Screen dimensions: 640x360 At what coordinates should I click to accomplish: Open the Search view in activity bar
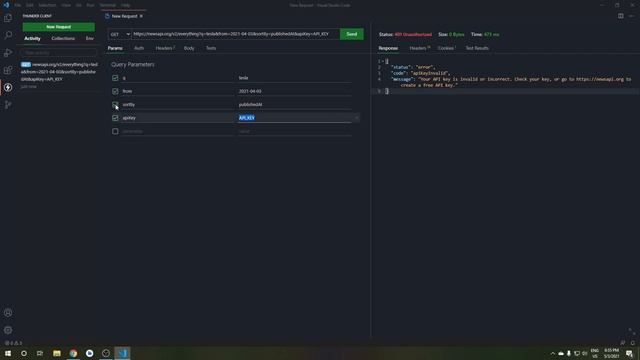click(8, 35)
